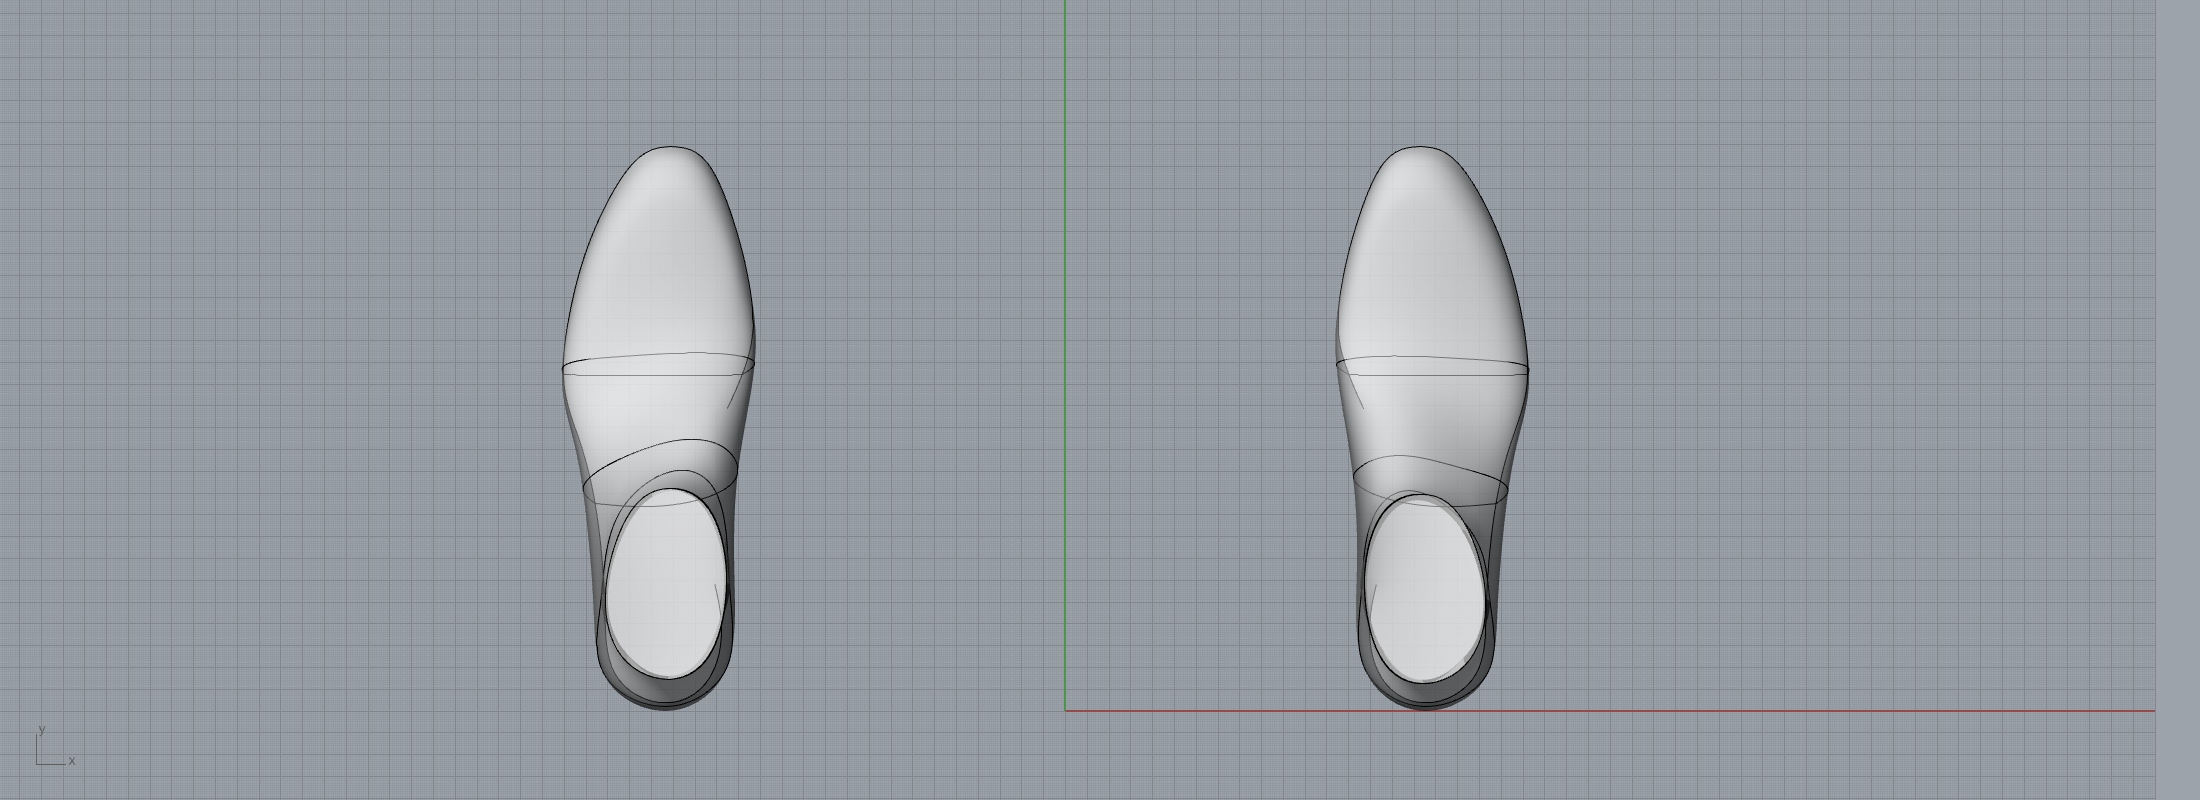Screen dimensions: 2200x800
Task: Pick the green Y-axis construction line
Action: tap(1065, 355)
